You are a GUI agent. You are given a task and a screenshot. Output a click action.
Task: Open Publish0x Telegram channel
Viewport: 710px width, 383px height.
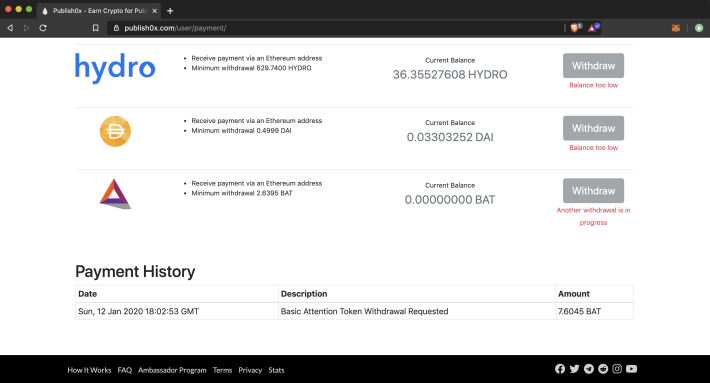(589, 369)
